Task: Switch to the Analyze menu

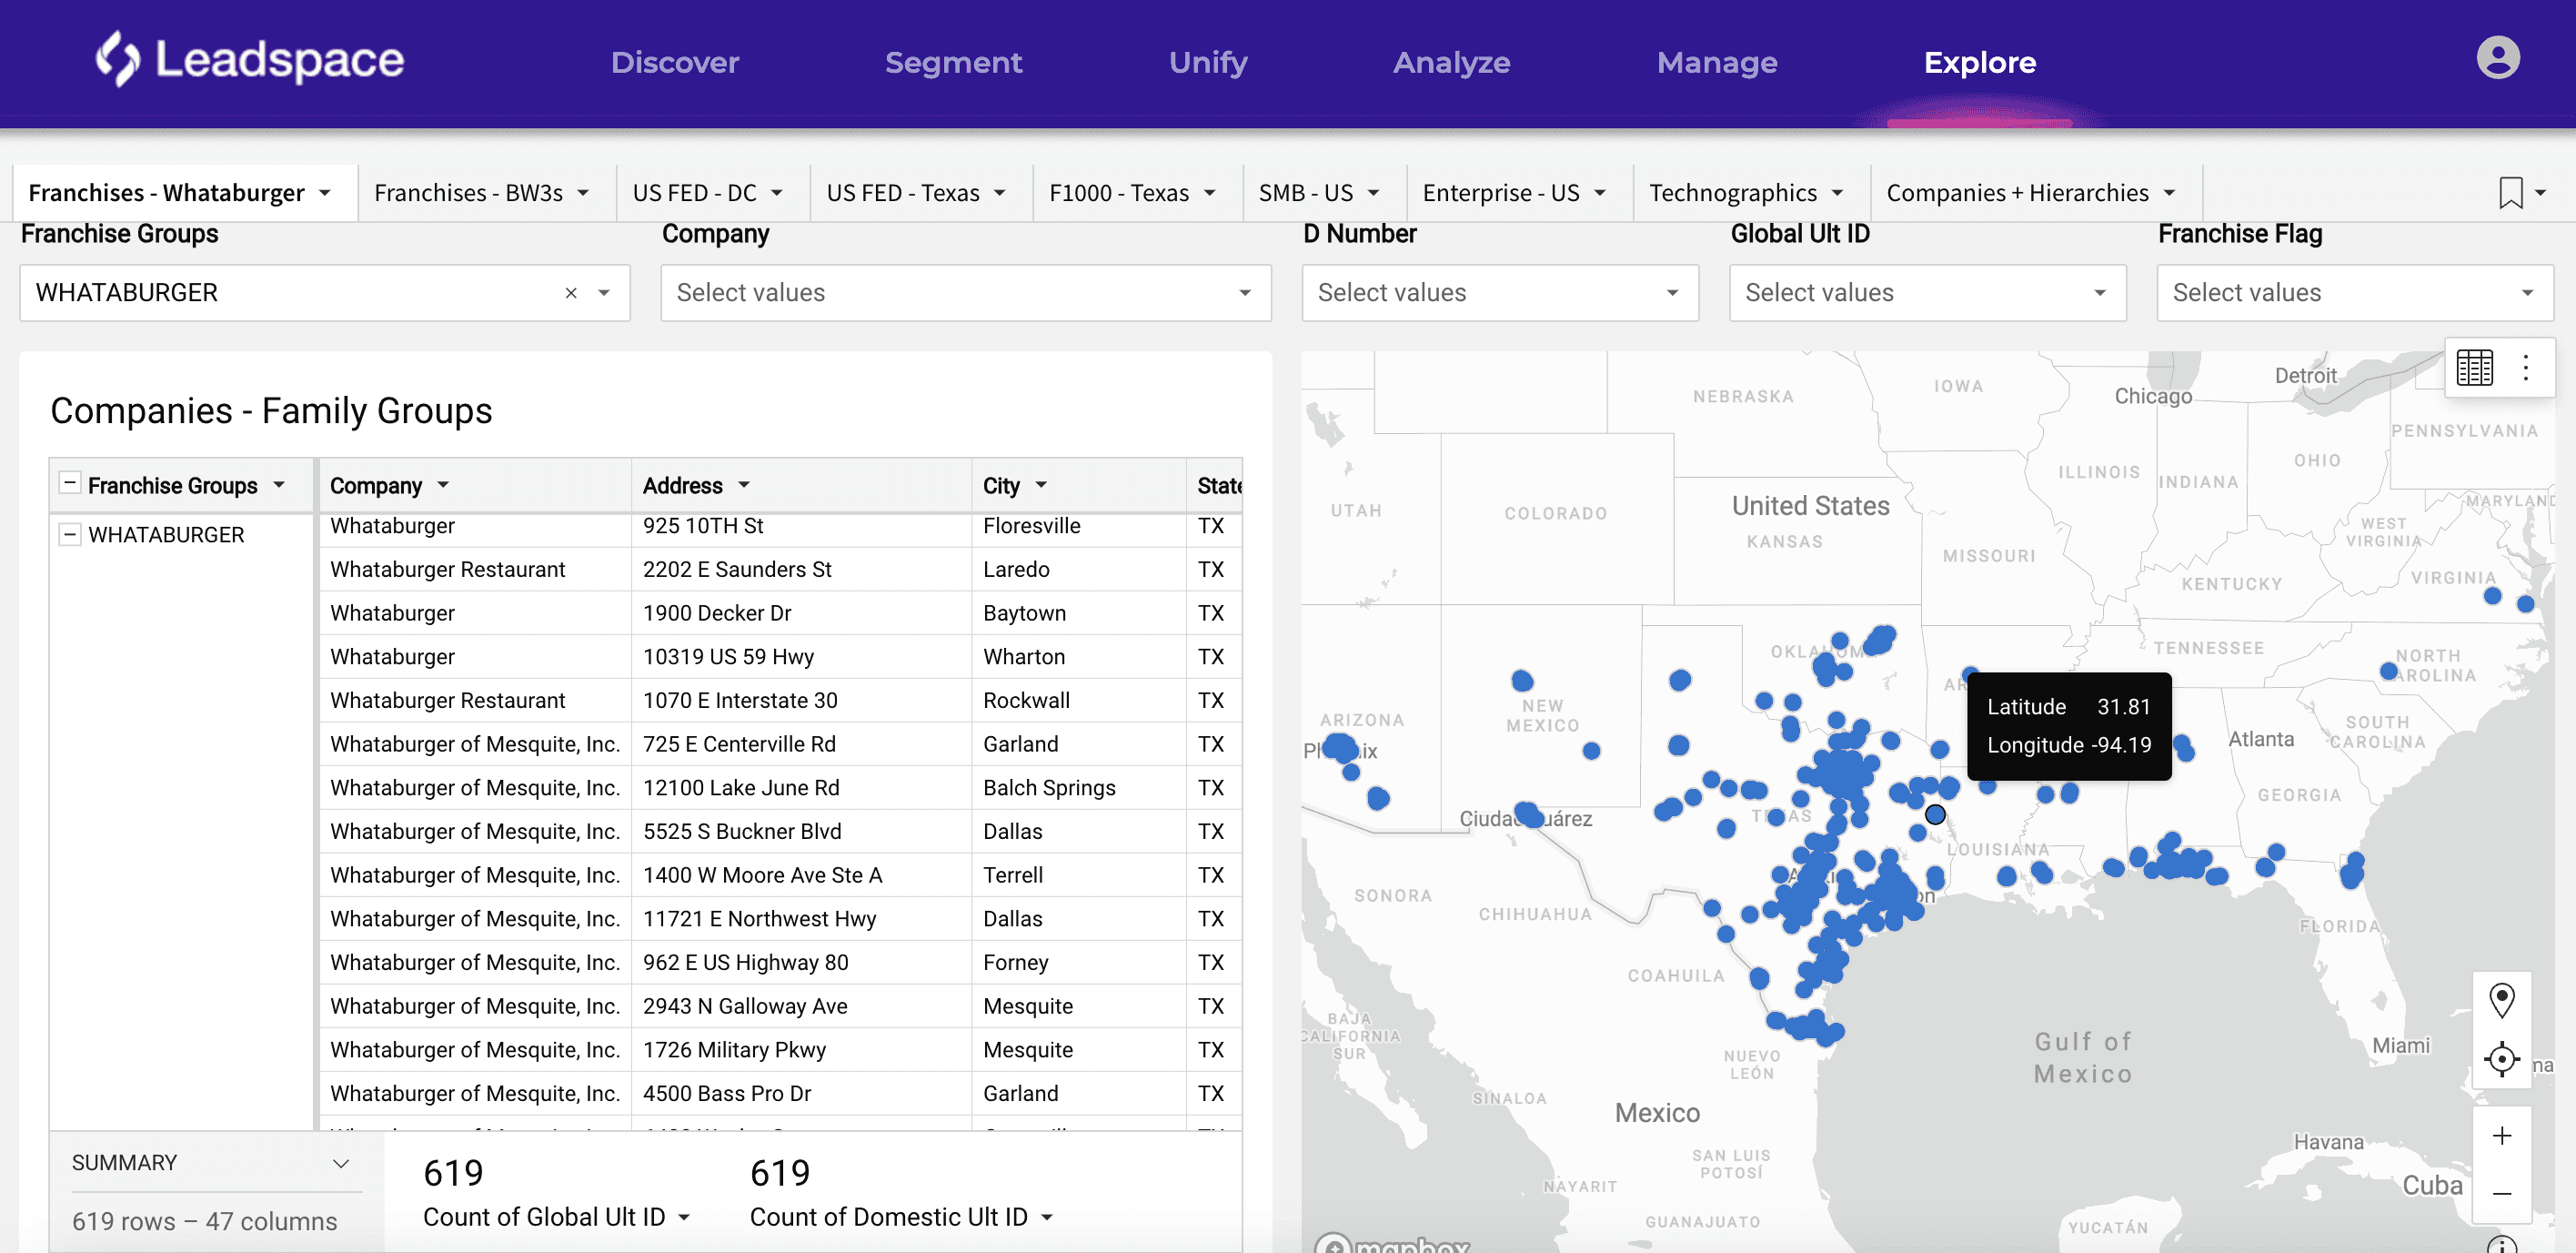Action: coord(1451,62)
